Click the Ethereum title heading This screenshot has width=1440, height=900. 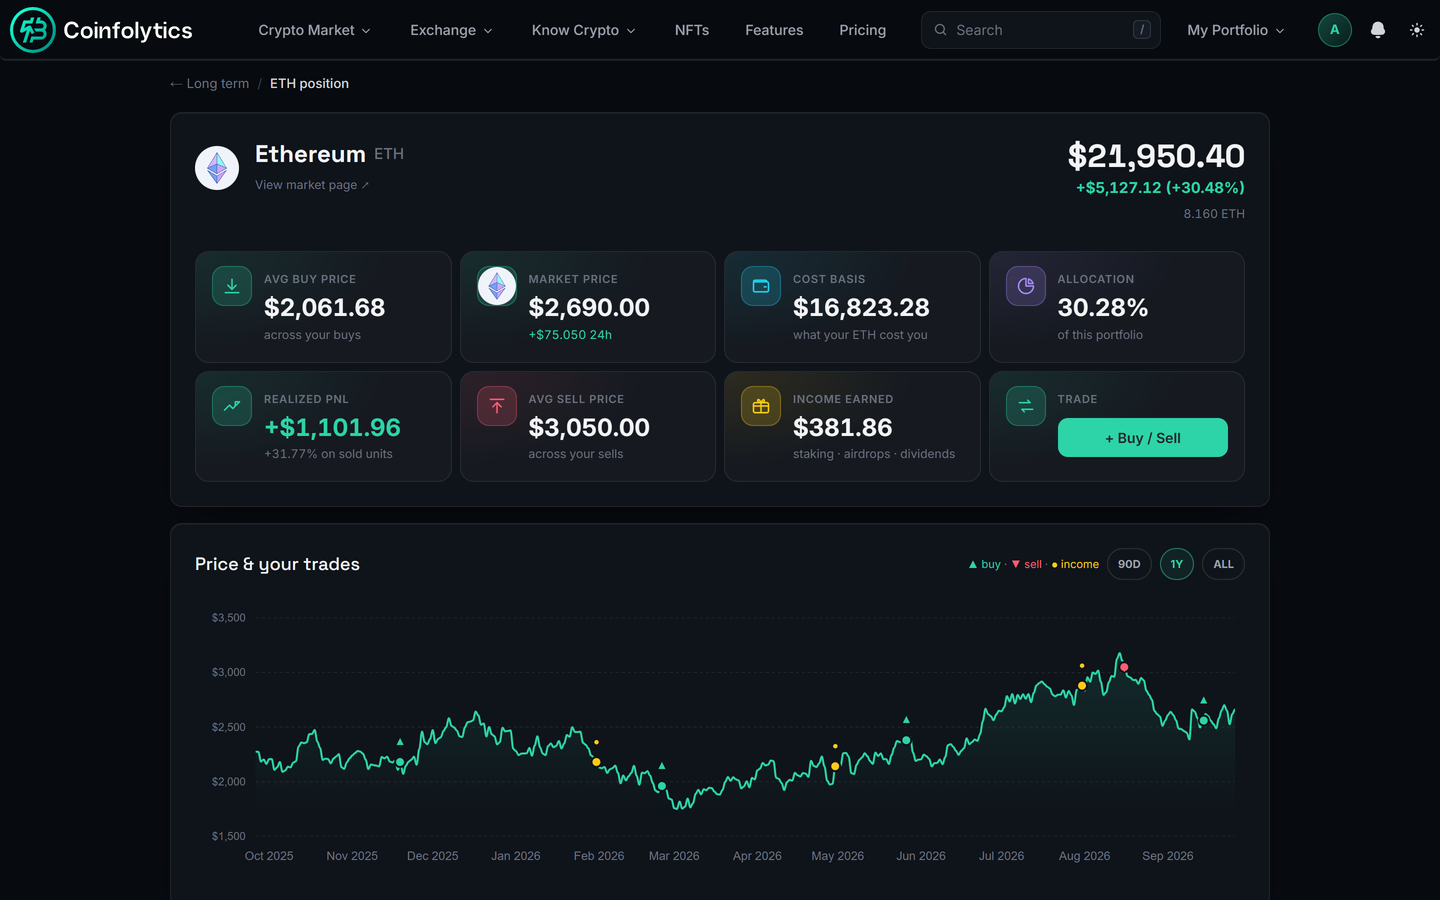pos(310,154)
